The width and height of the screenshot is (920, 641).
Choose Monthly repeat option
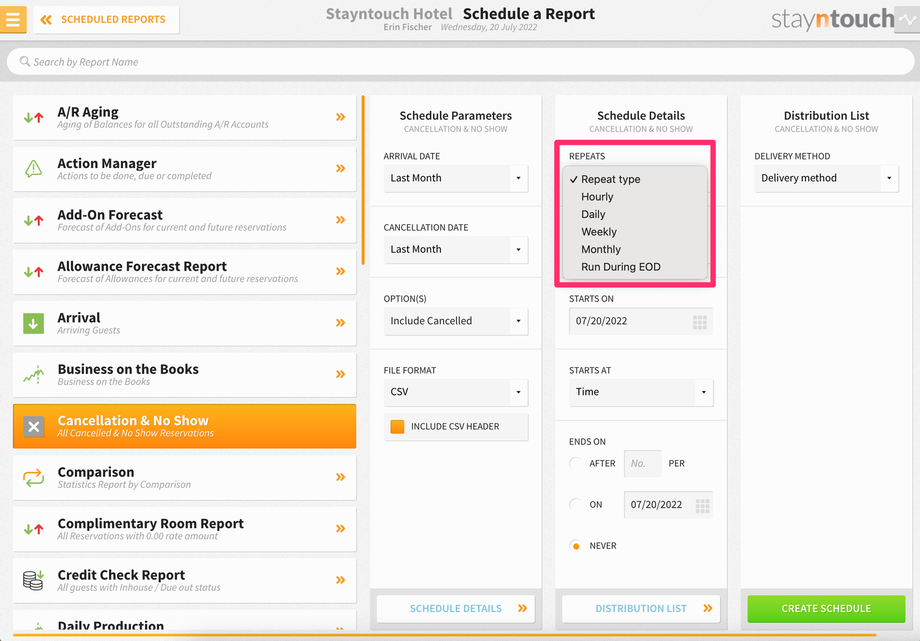pyautogui.click(x=635, y=249)
